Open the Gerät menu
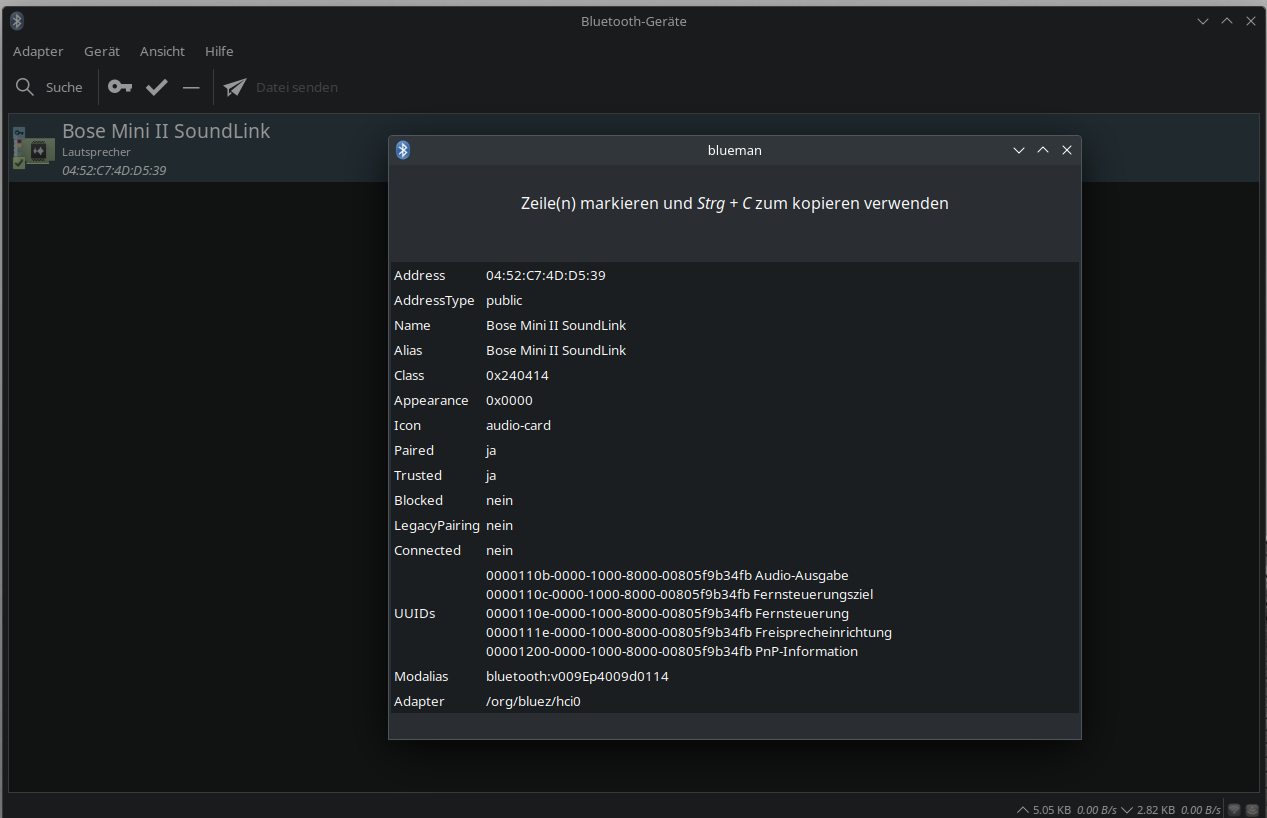The width and height of the screenshot is (1267, 818). 102,51
